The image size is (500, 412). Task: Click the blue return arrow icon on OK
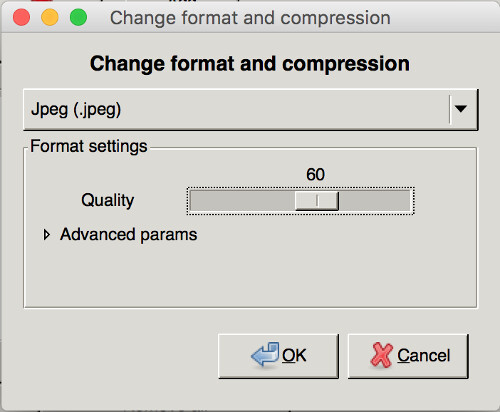(265, 355)
